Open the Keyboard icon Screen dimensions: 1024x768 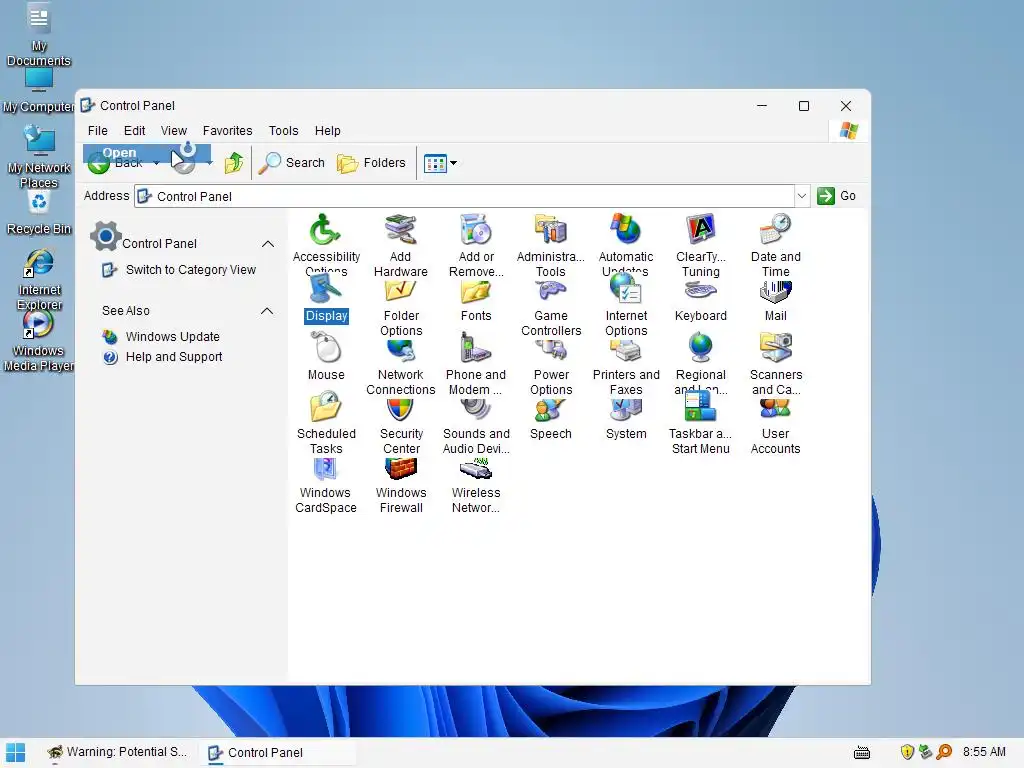coord(701,291)
